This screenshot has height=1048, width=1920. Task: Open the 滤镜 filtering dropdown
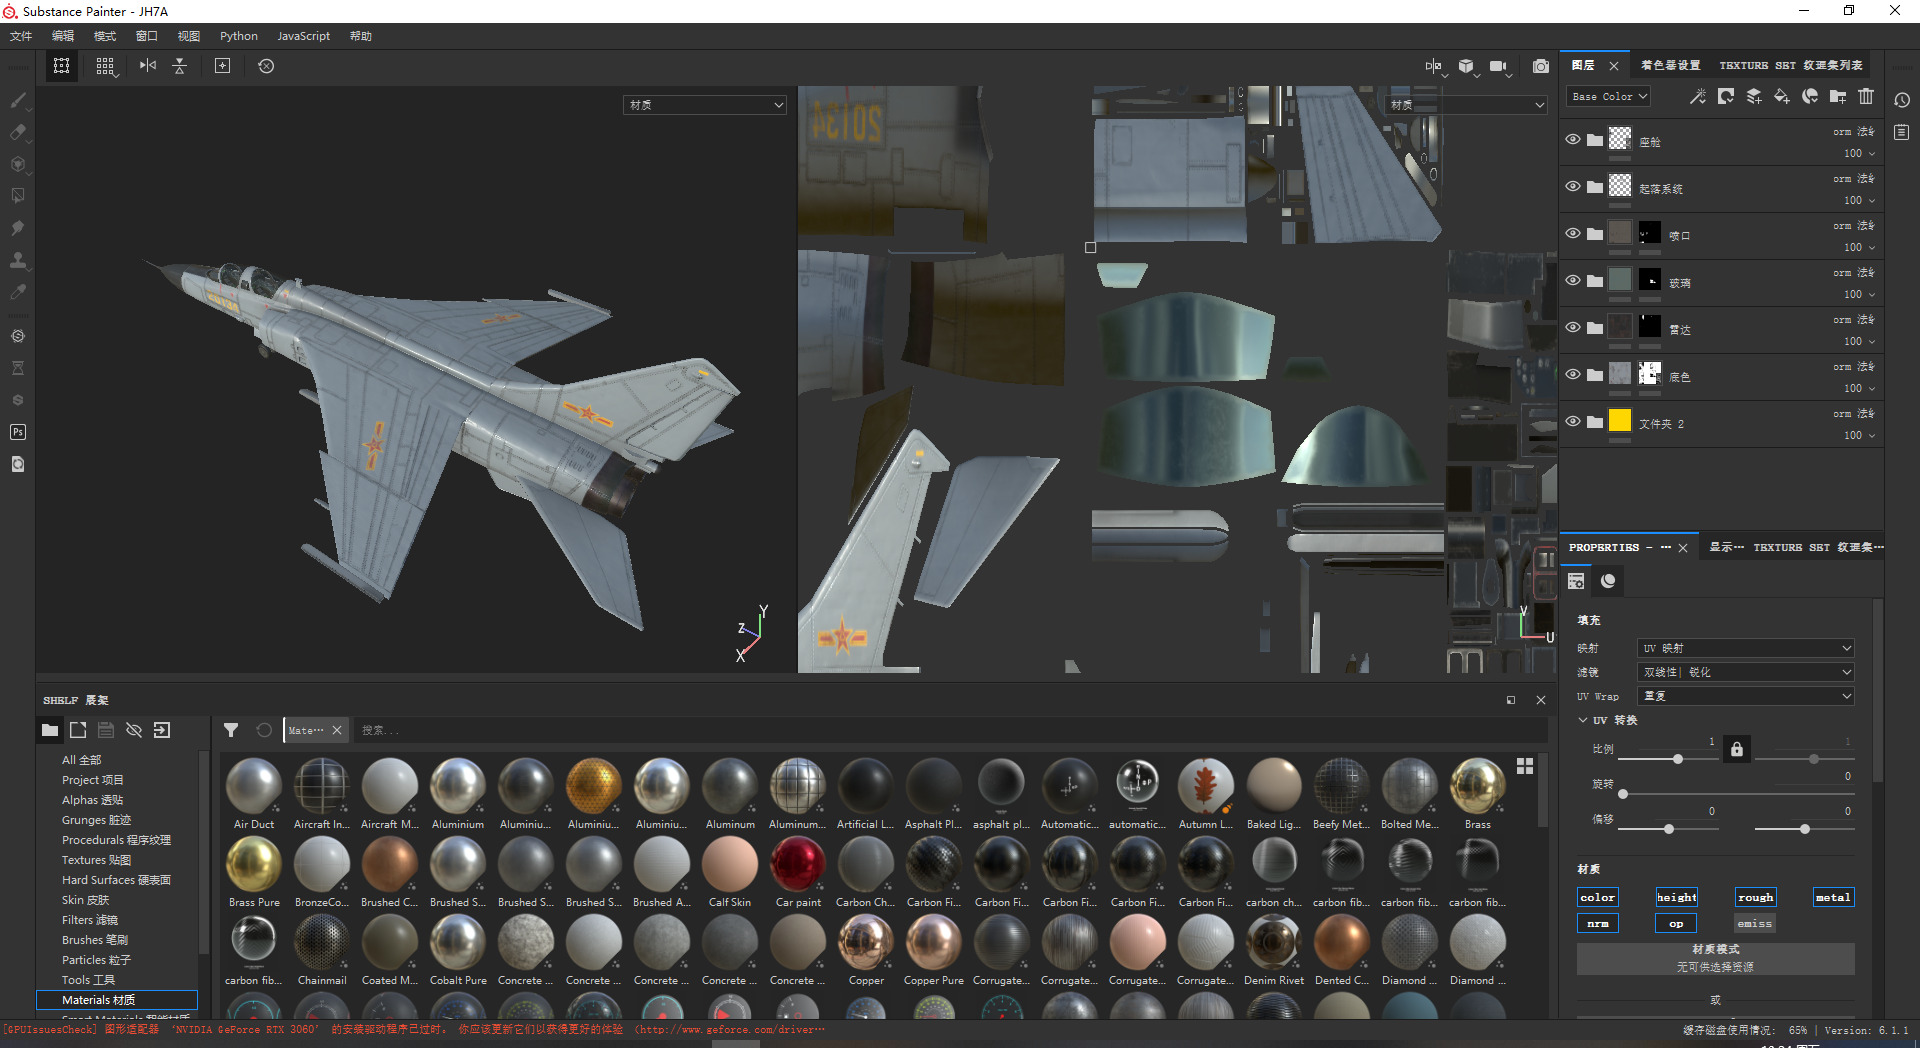[1745, 672]
